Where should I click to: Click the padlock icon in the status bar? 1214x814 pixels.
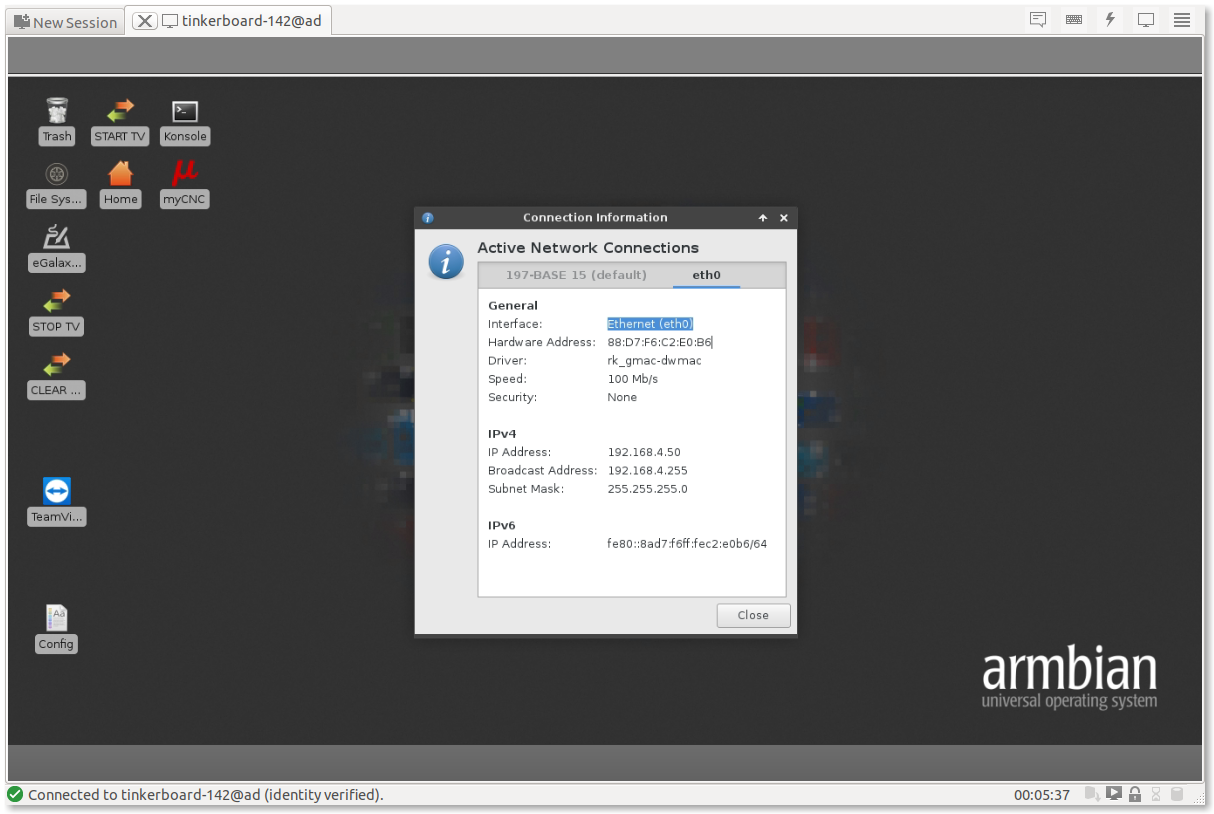point(1135,795)
